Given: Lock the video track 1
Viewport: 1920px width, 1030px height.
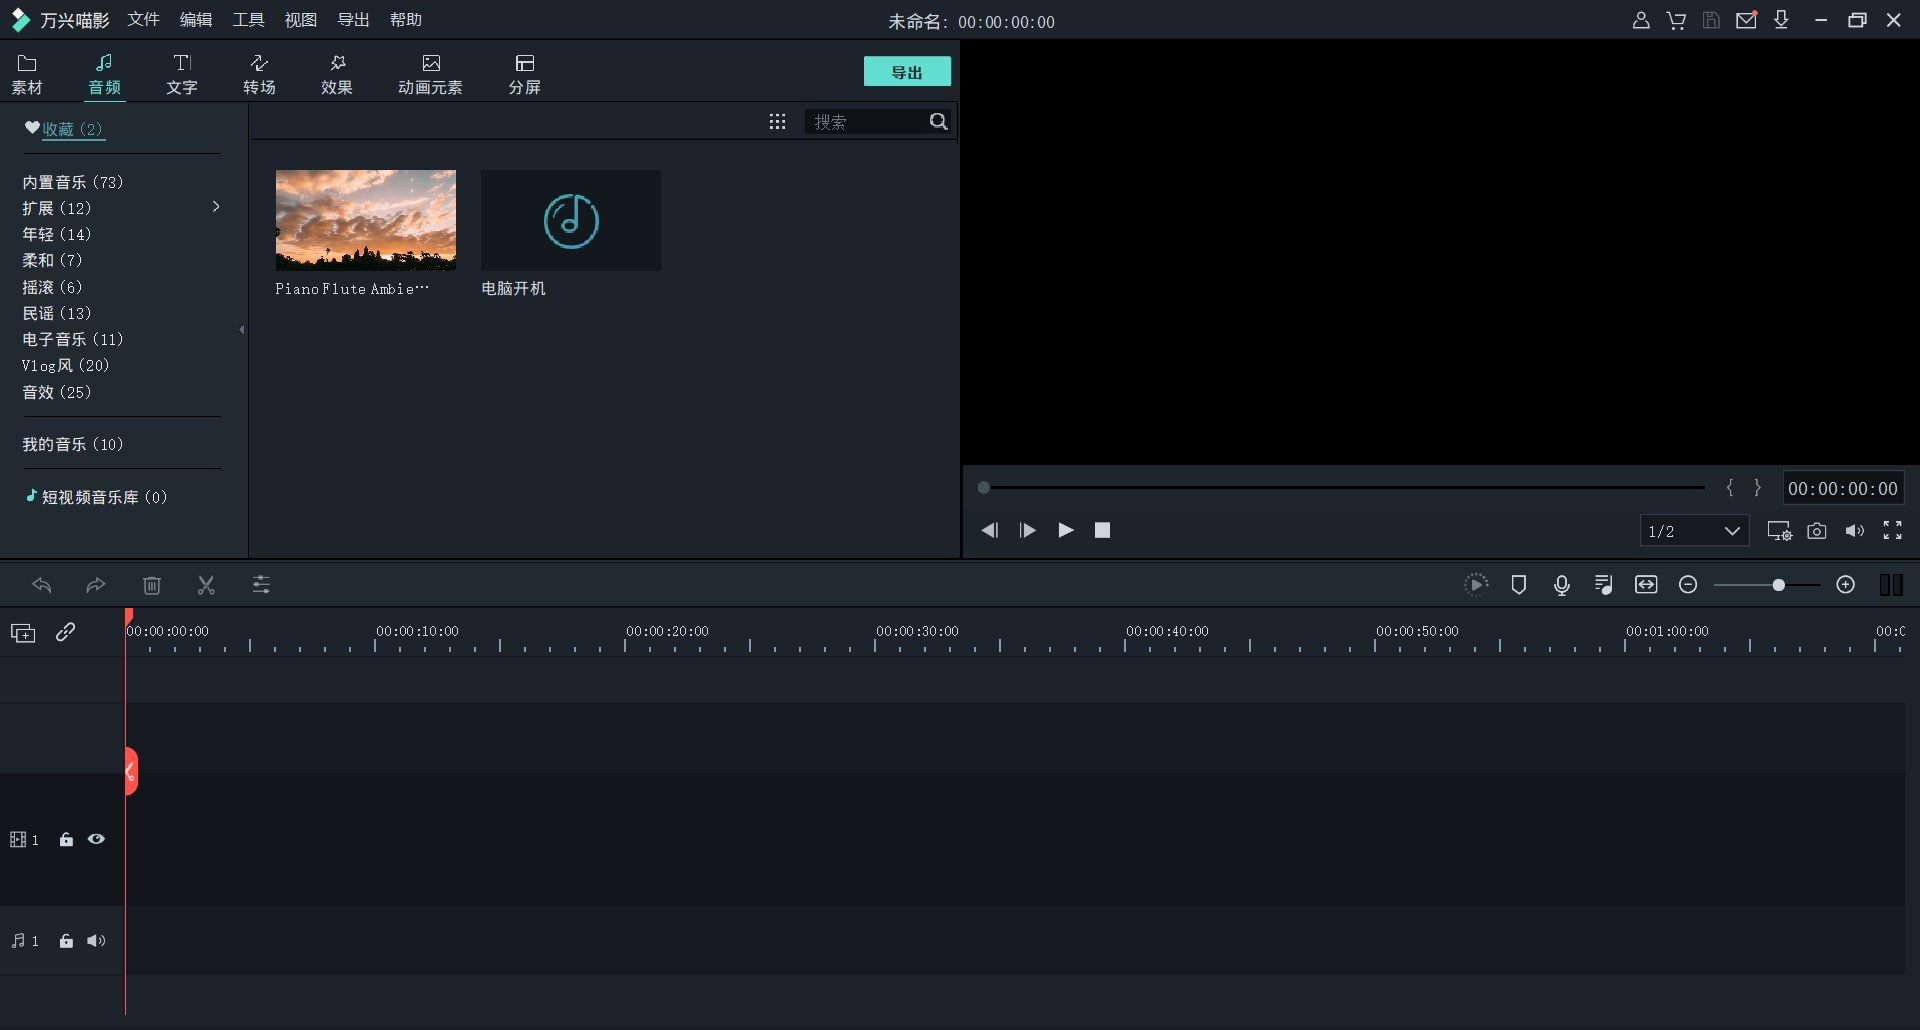Looking at the screenshot, I should click(66, 840).
